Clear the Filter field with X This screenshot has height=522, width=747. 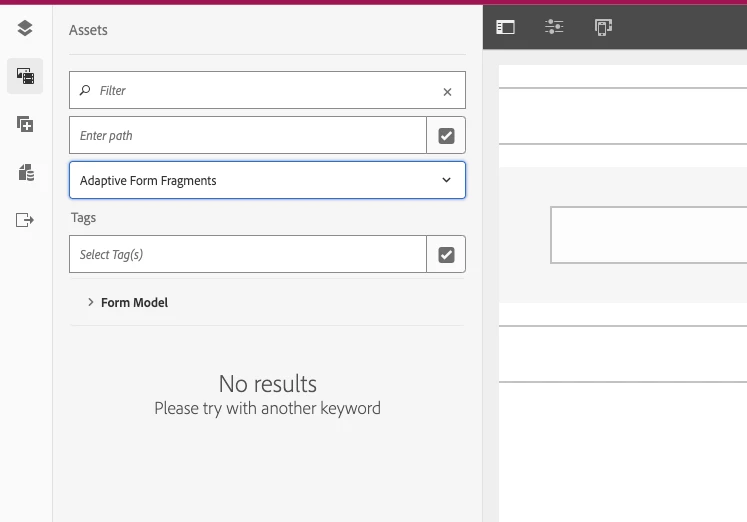[x=447, y=92]
